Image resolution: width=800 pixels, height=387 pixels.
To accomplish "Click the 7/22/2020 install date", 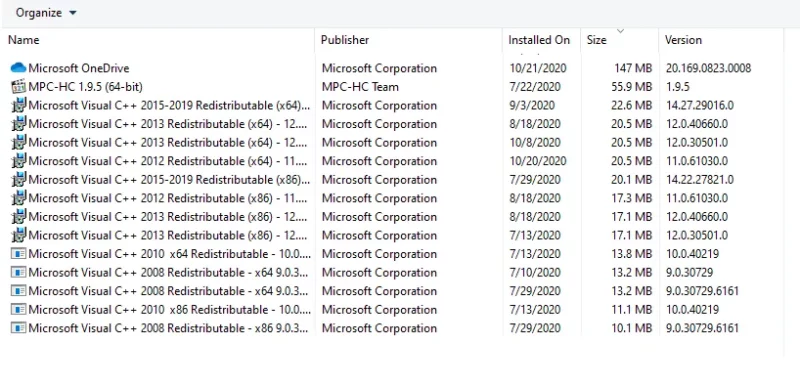I will pos(535,87).
